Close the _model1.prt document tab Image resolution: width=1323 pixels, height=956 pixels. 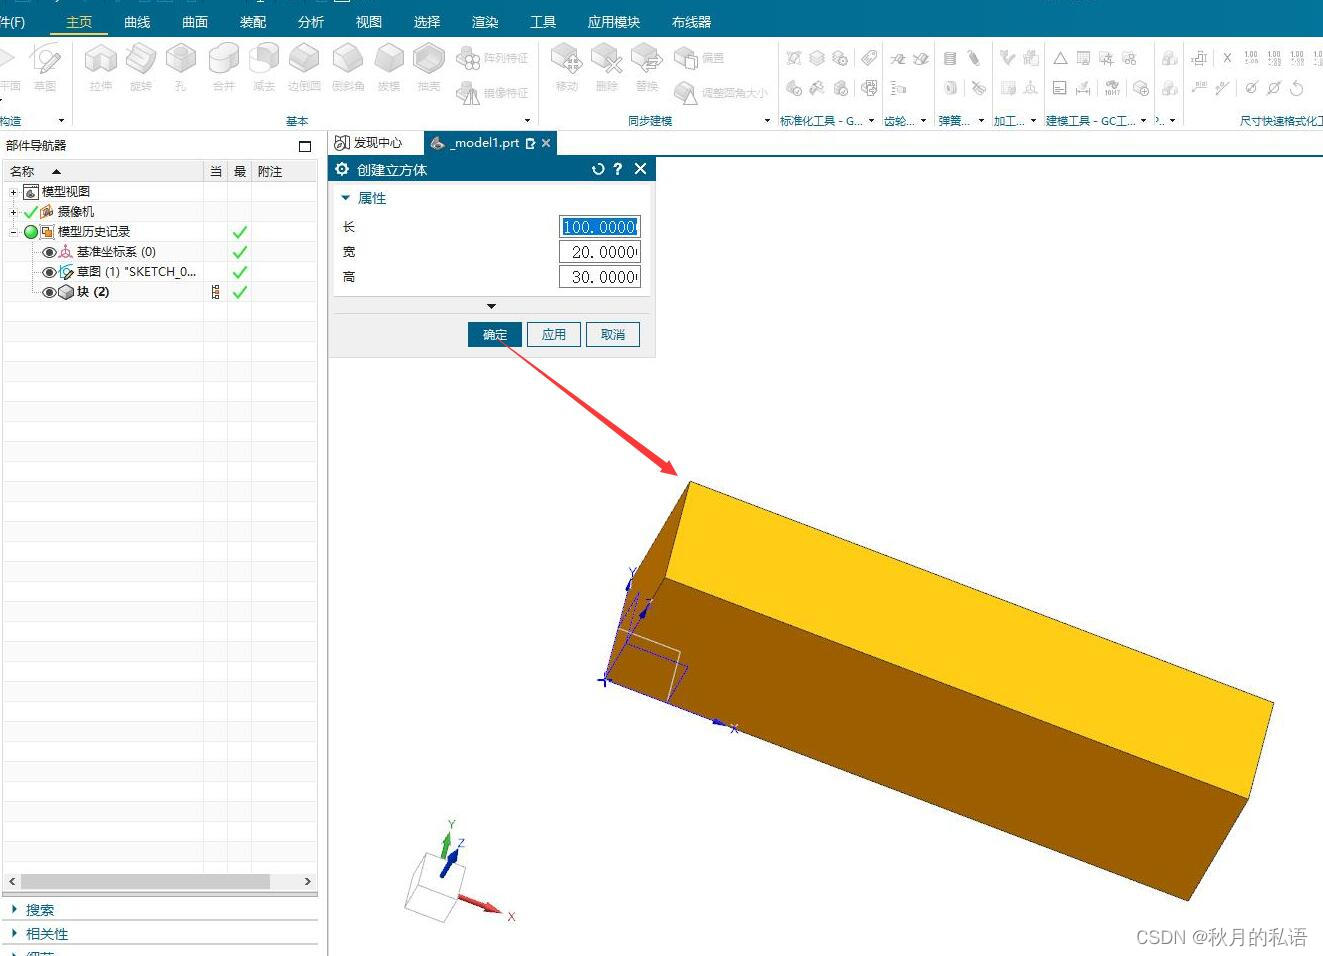pyautogui.click(x=546, y=143)
